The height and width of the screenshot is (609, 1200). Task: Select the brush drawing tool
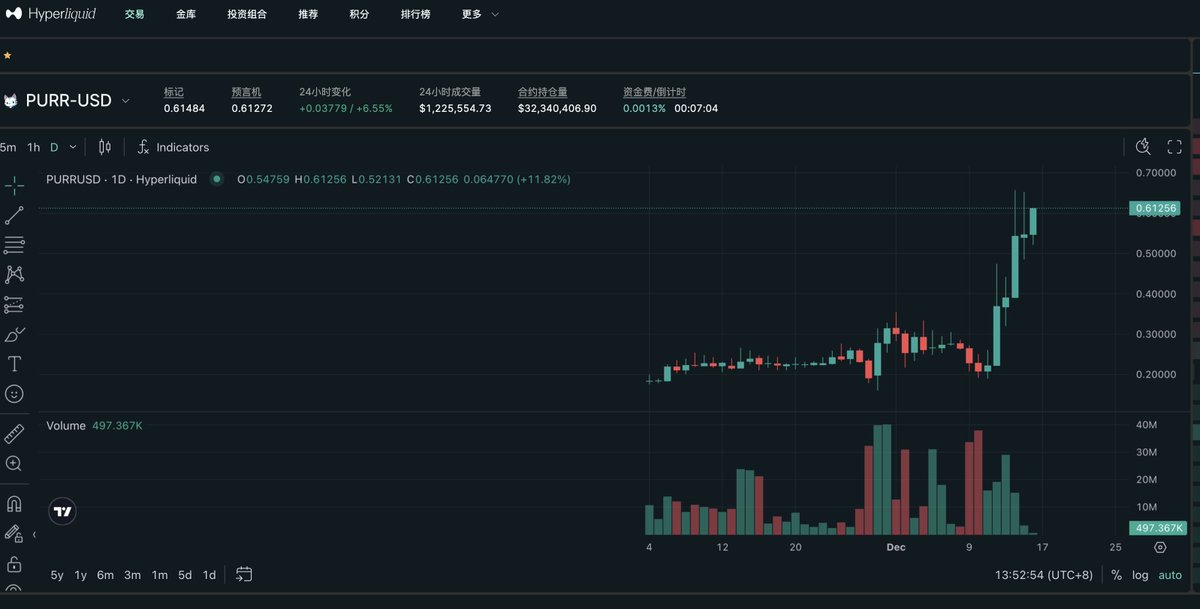(14, 334)
